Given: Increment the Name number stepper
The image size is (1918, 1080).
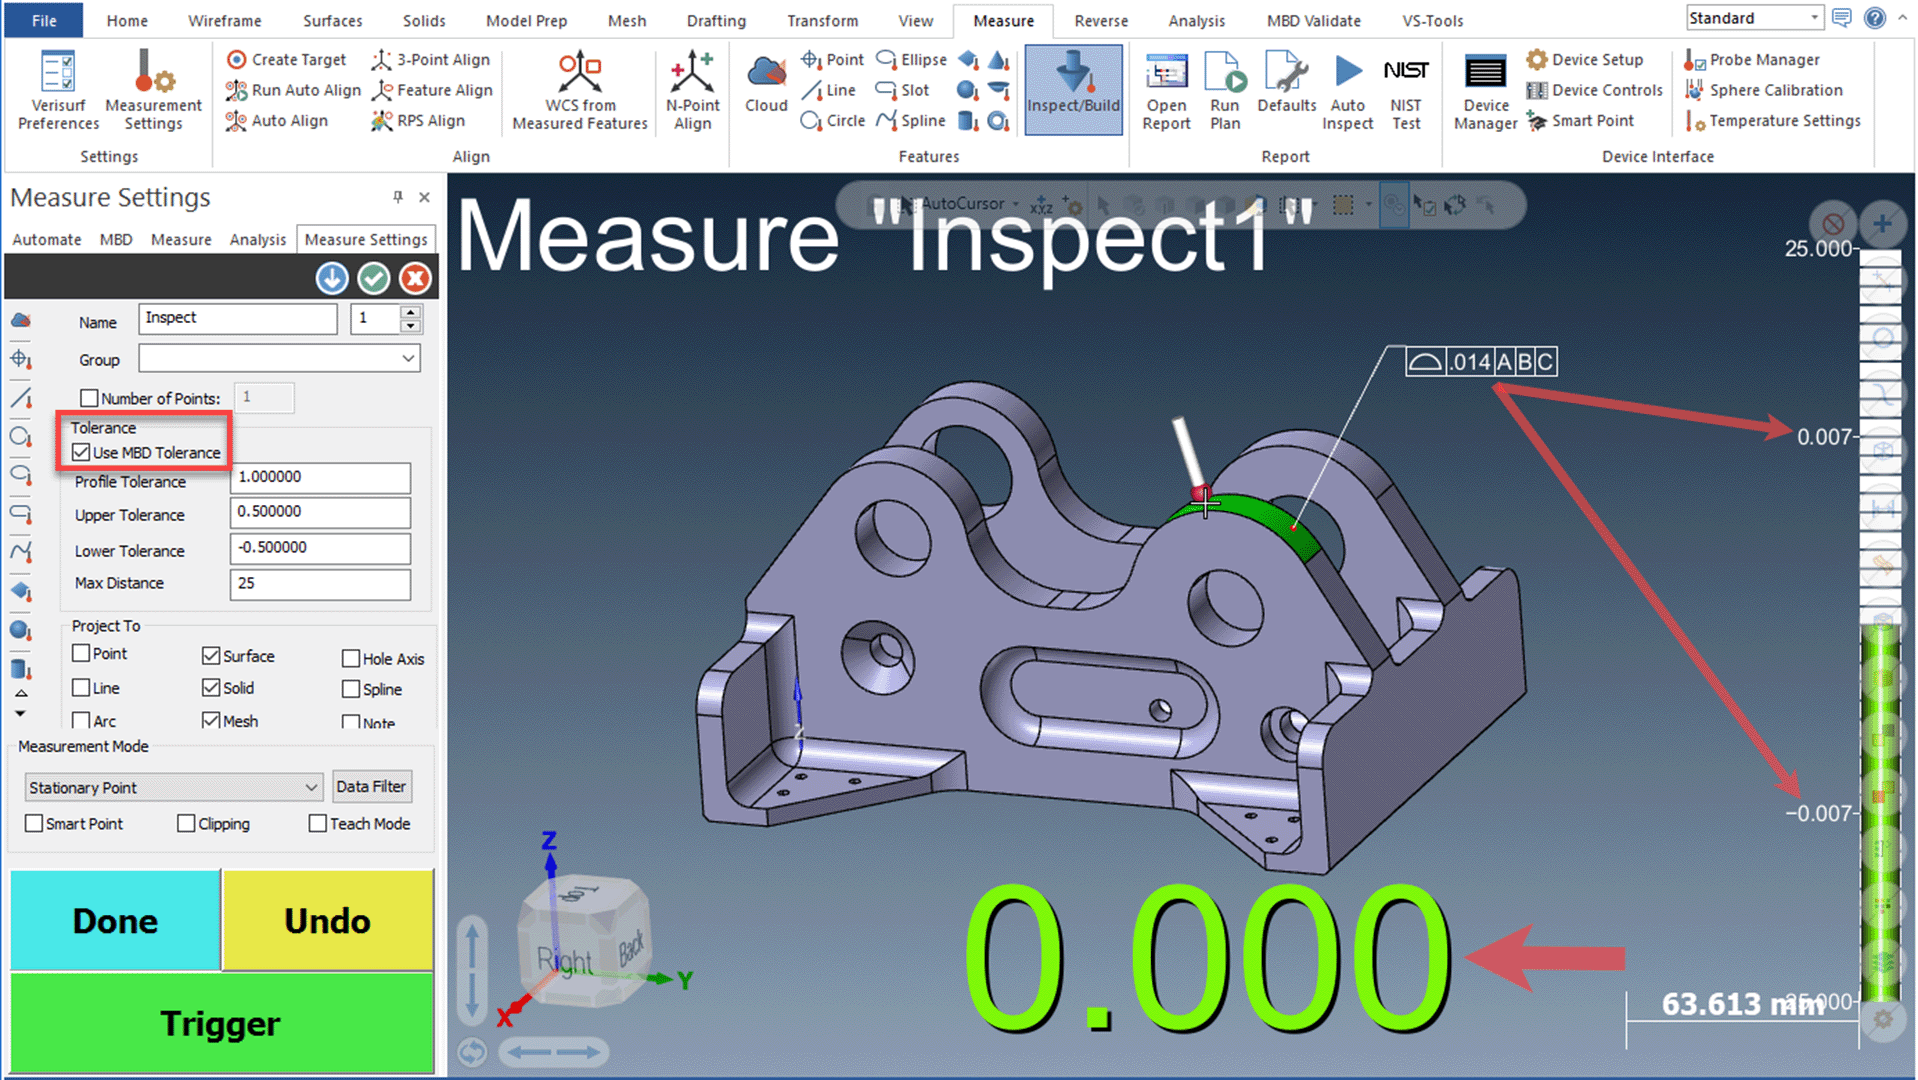Looking at the screenshot, I should (410, 312).
